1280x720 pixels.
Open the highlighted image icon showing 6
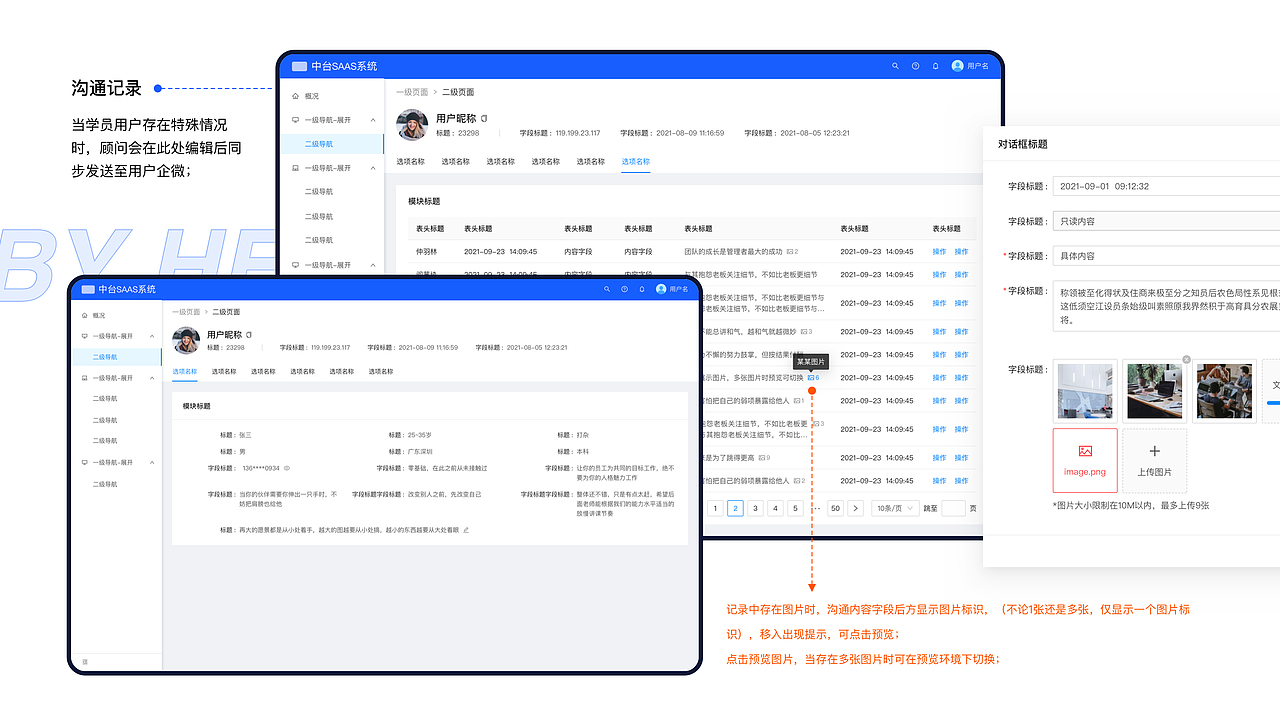[814, 378]
